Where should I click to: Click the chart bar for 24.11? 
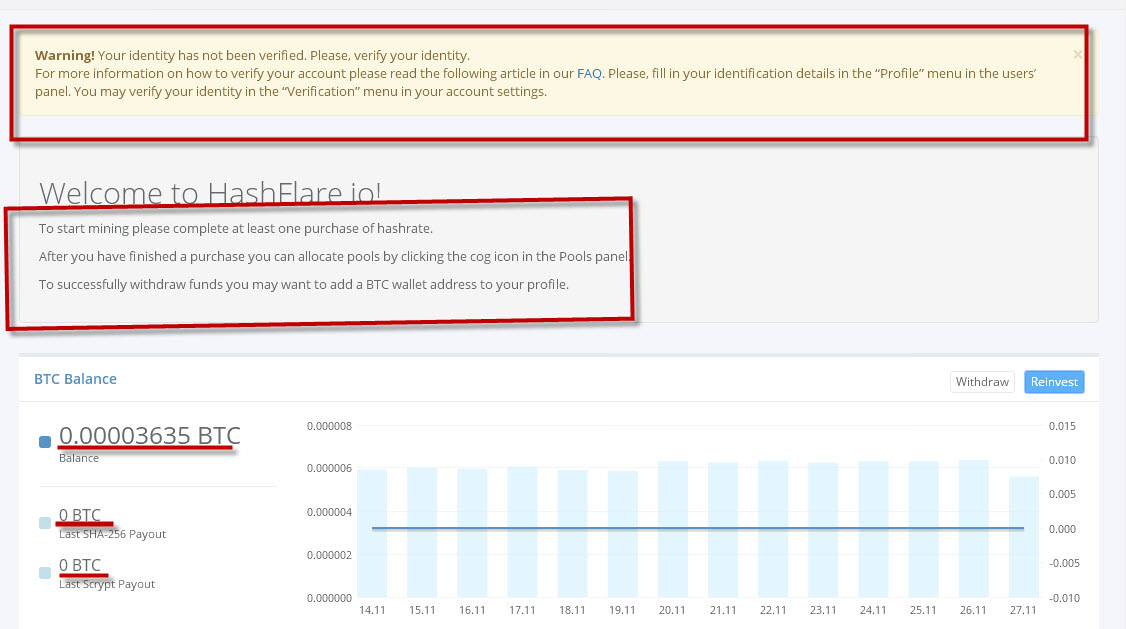[873, 529]
